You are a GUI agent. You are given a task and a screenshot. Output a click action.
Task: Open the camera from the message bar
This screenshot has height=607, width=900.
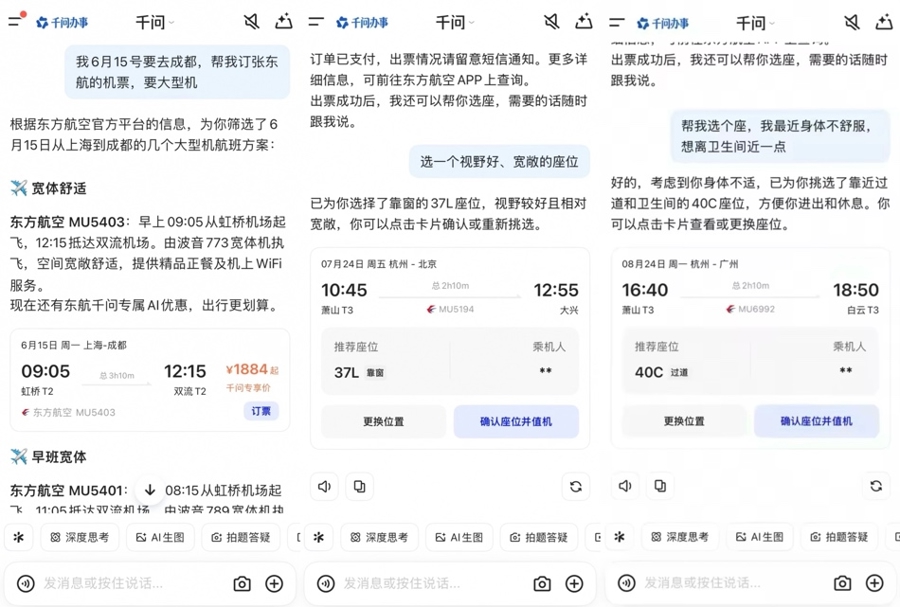pyautogui.click(x=242, y=583)
